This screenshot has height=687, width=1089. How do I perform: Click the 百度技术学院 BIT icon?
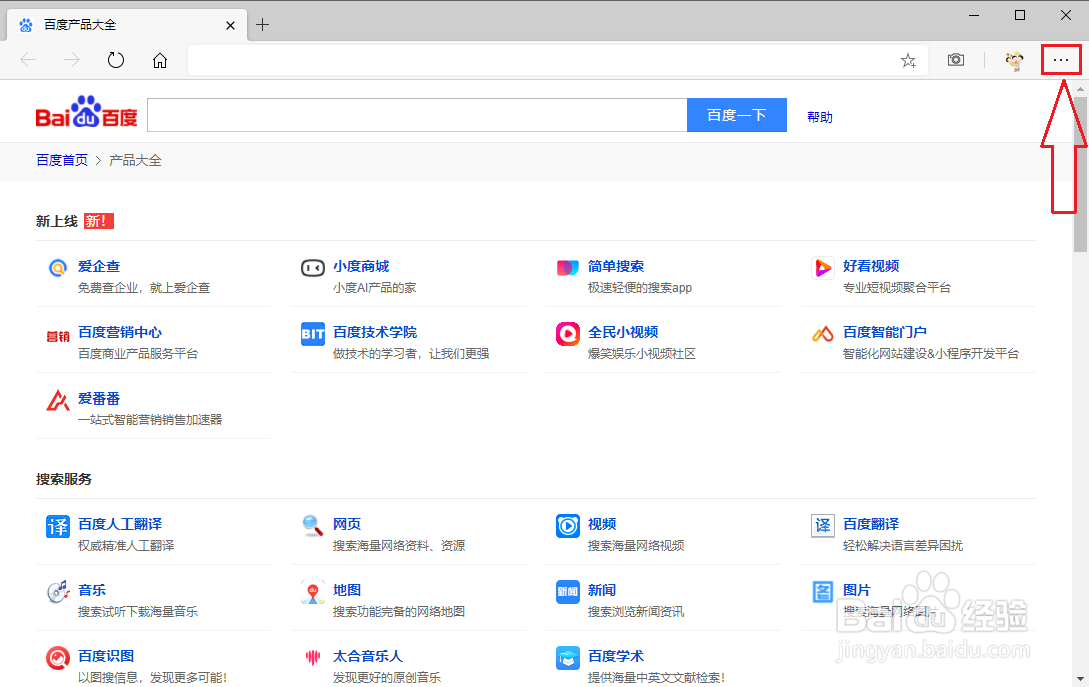coord(313,334)
